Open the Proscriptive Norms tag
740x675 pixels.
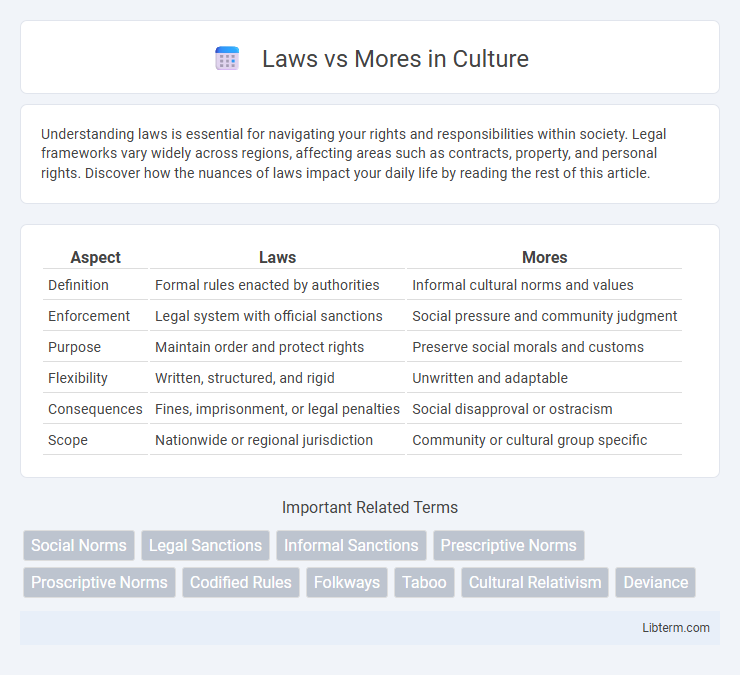point(99,582)
